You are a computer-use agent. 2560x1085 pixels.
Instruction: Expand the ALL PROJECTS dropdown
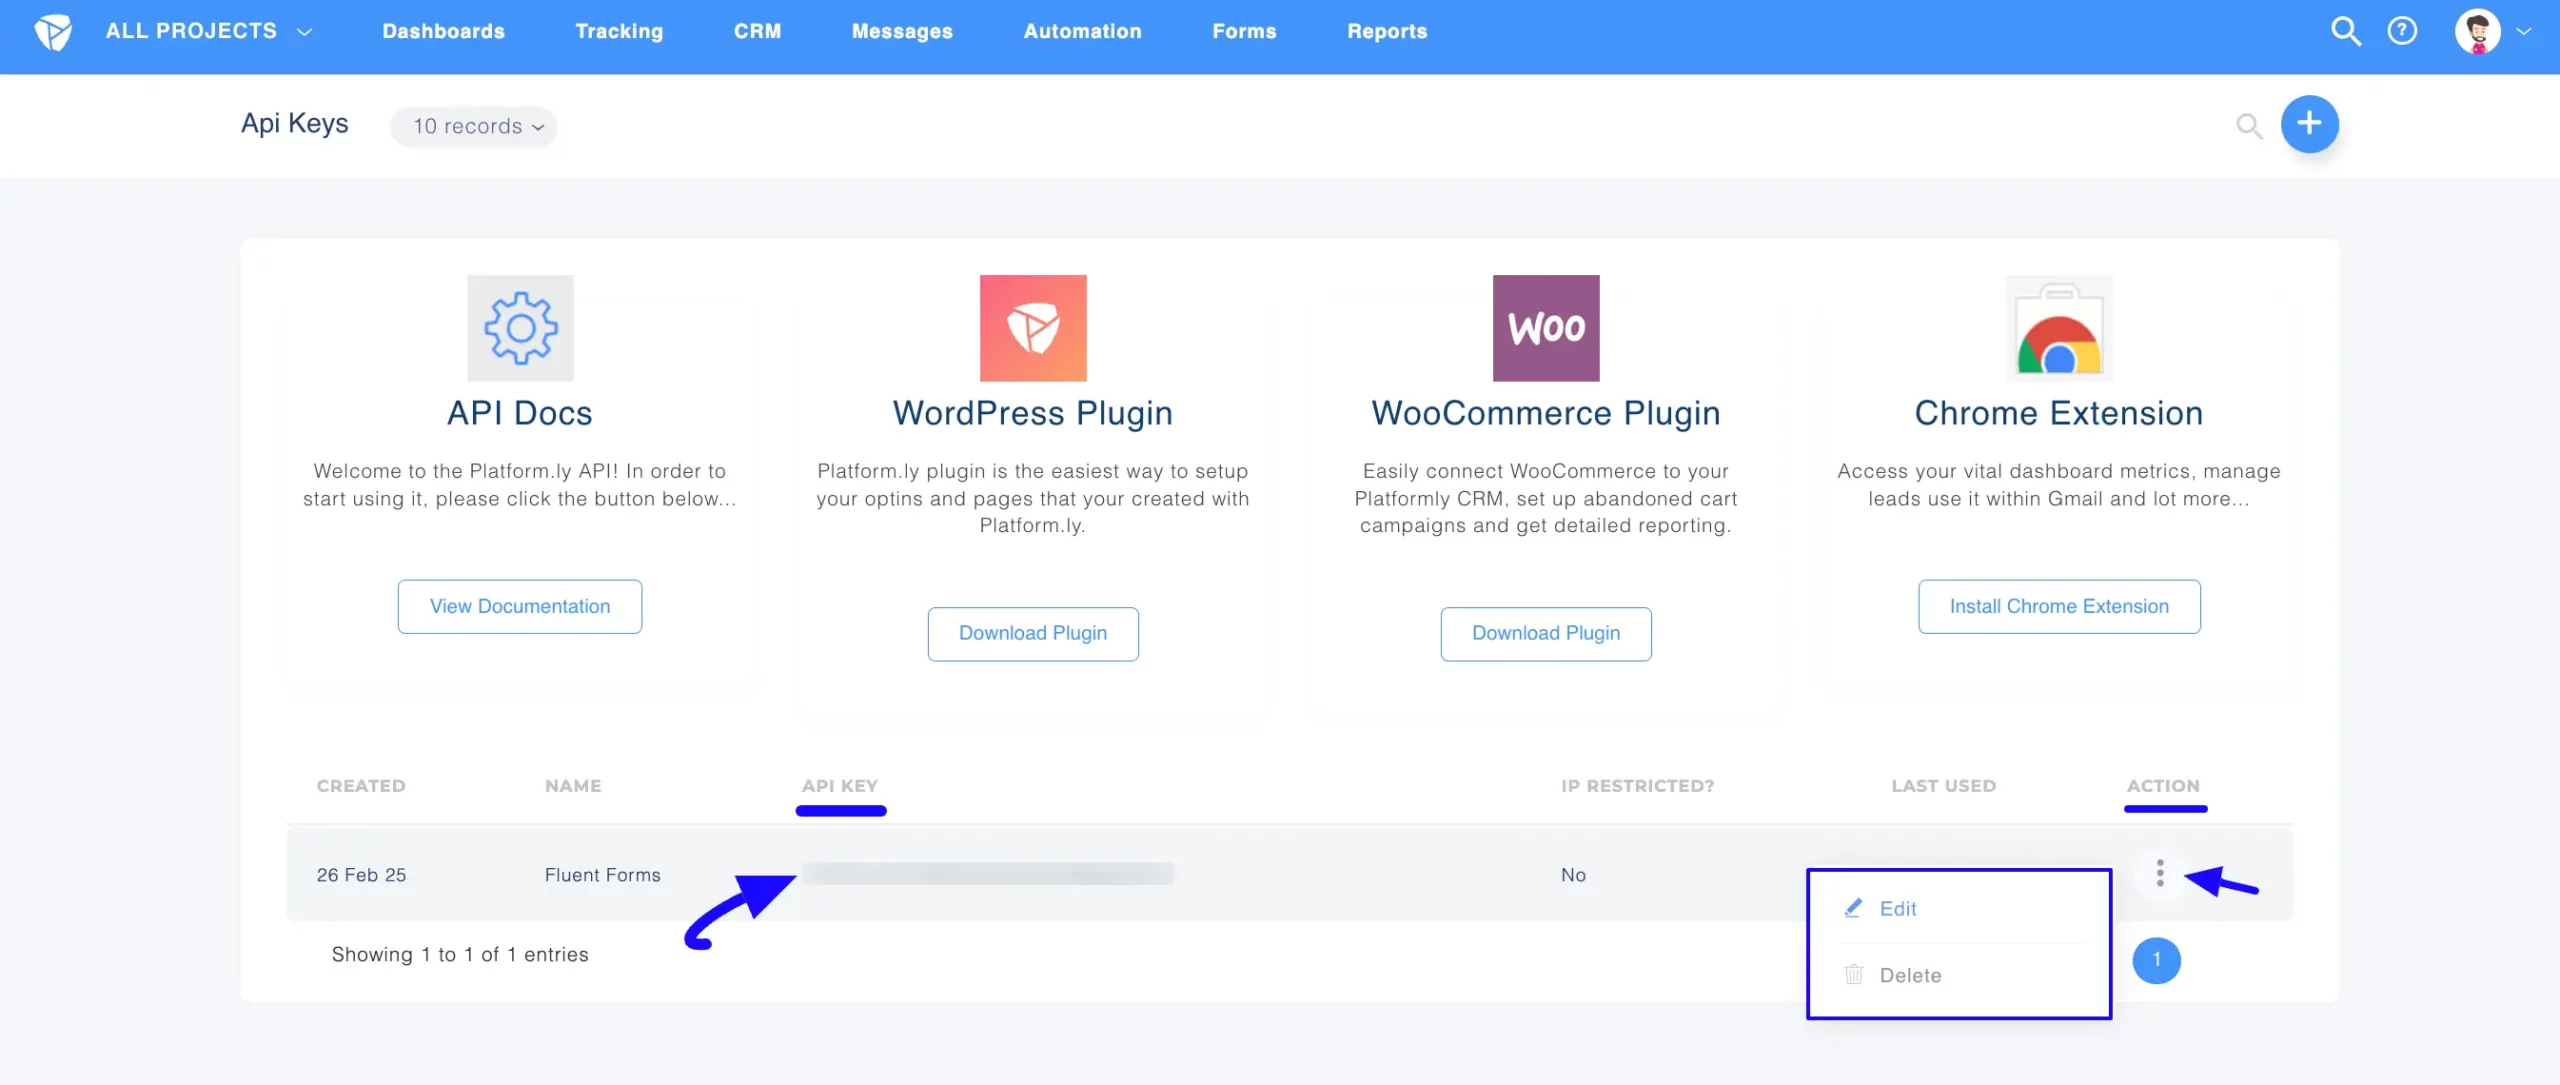209,31
